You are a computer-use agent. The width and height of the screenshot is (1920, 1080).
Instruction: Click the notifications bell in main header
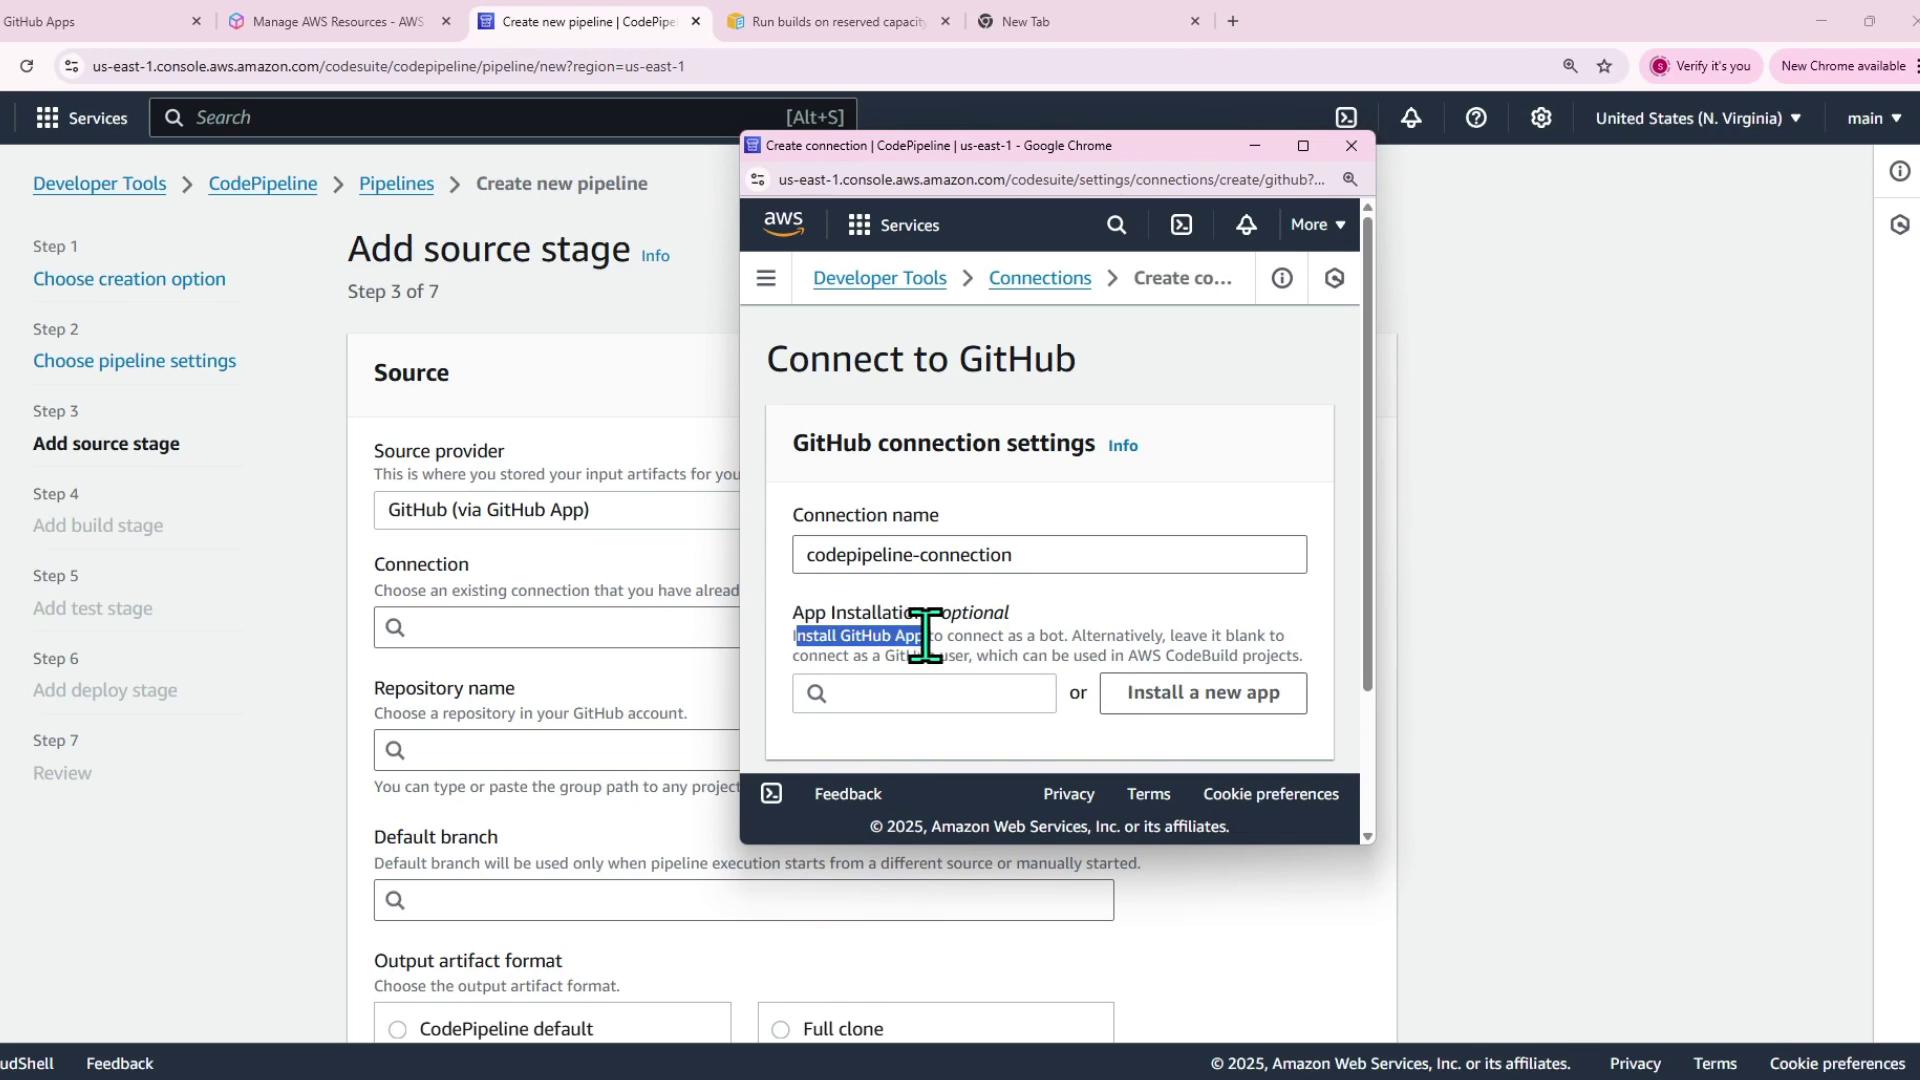(x=1410, y=118)
